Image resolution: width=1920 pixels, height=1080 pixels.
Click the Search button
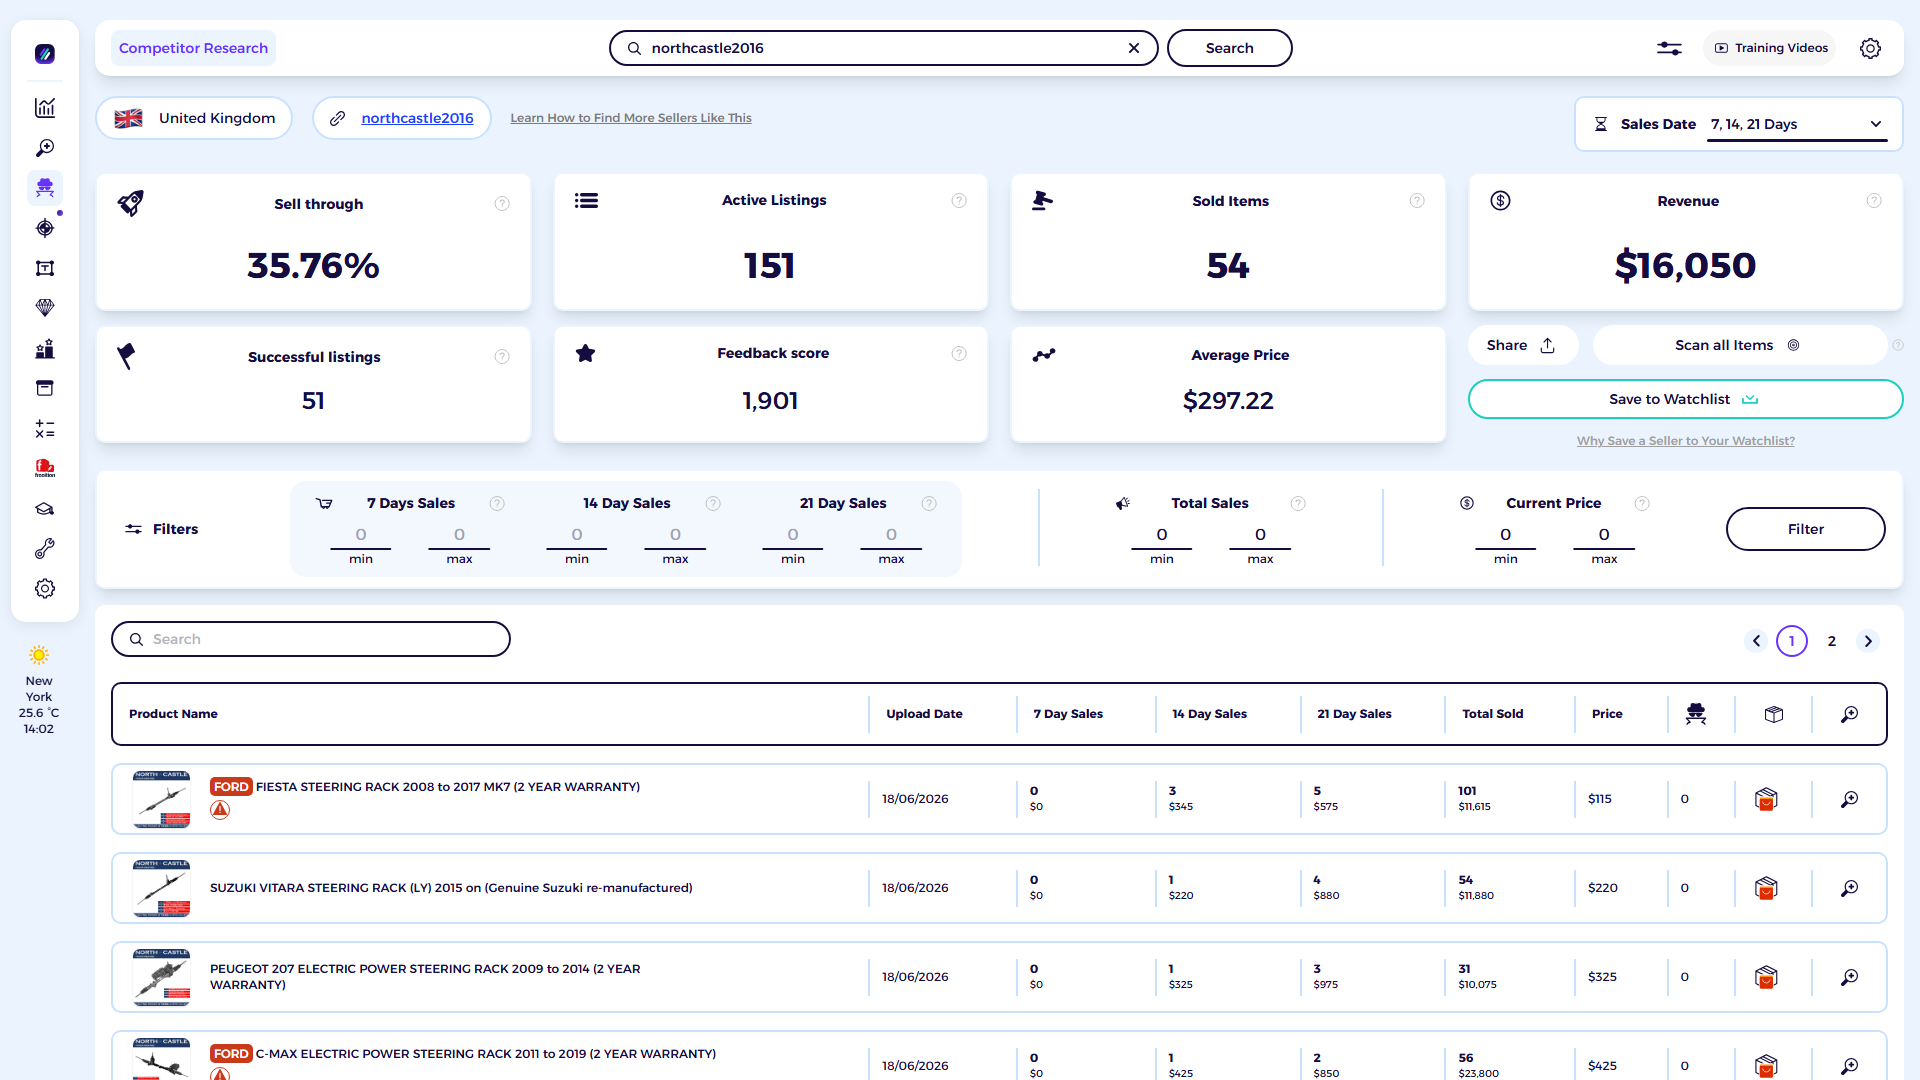[1229, 48]
